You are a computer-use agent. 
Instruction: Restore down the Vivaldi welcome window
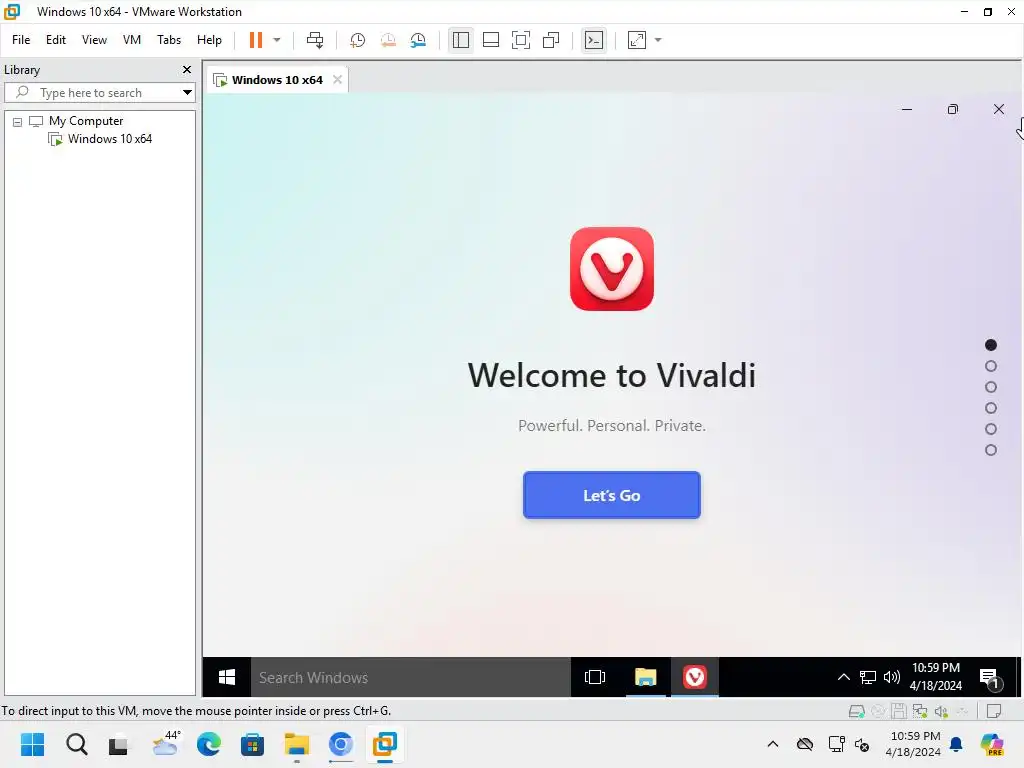(953, 109)
